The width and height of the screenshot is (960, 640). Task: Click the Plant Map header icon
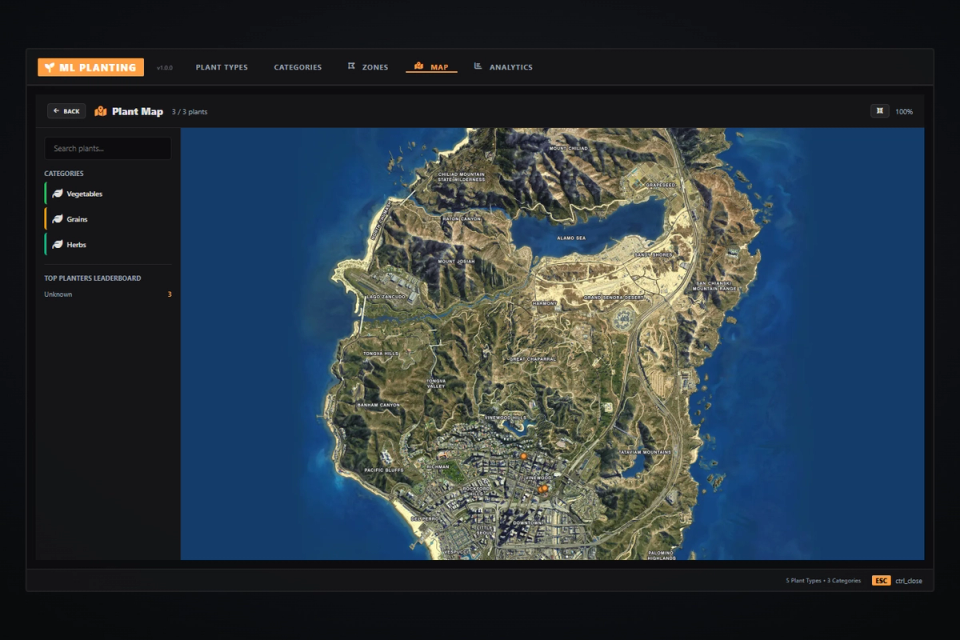[x=100, y=111]
